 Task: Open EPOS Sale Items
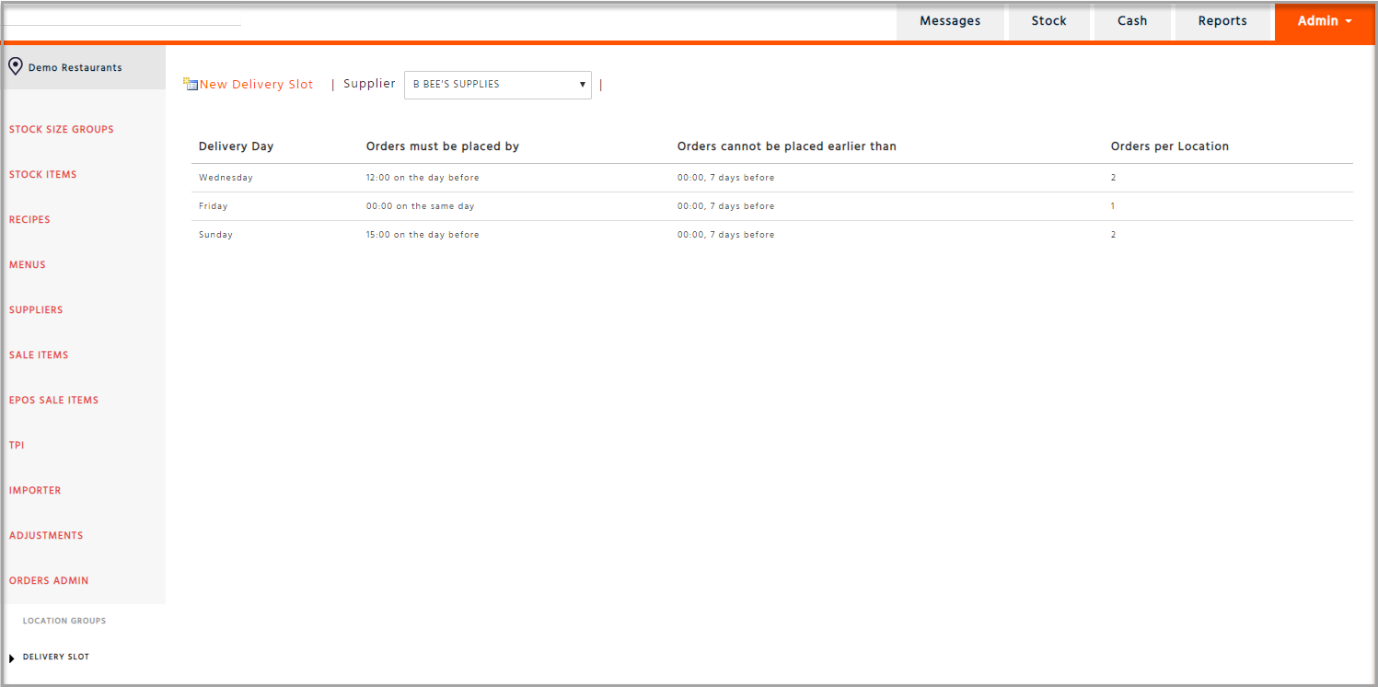tap(54, 400)
